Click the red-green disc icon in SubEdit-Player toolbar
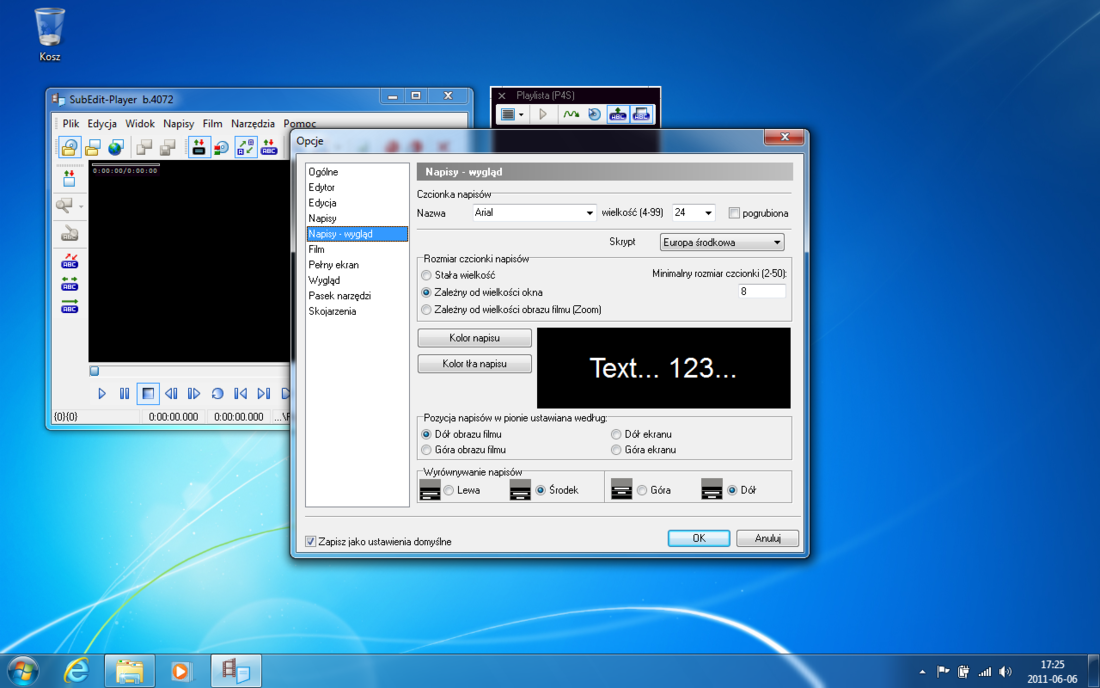 (222, 147)
